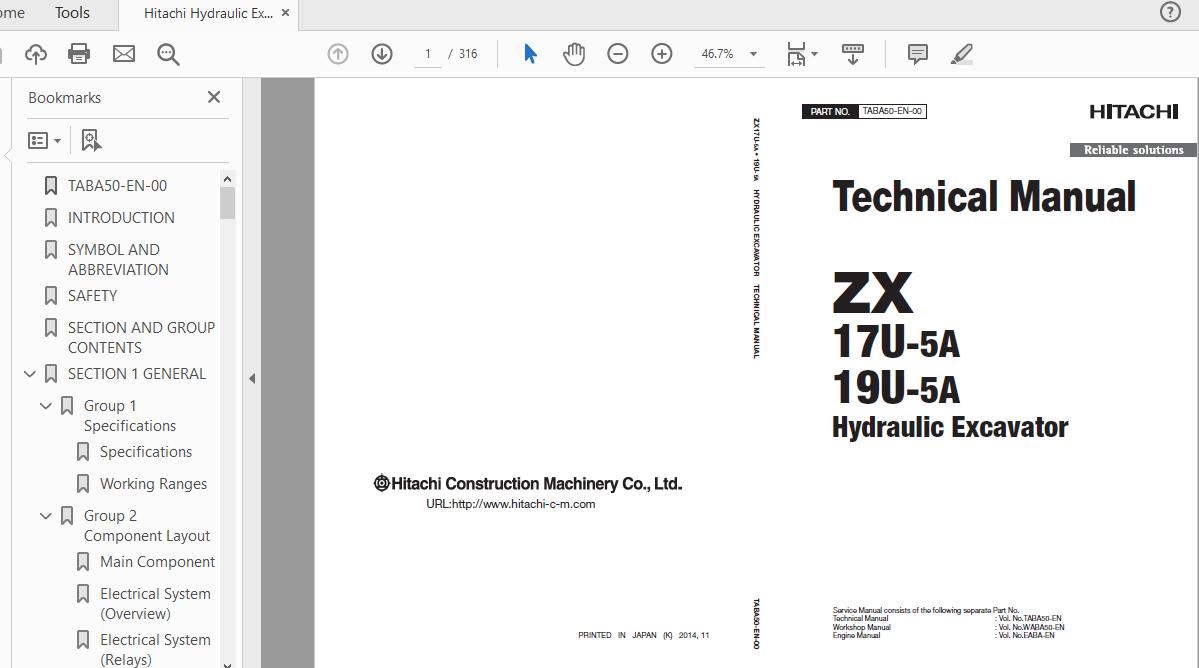Screen dimensions: 1199x668
Task: Click the page number input field
Action: tap(428, 54)
